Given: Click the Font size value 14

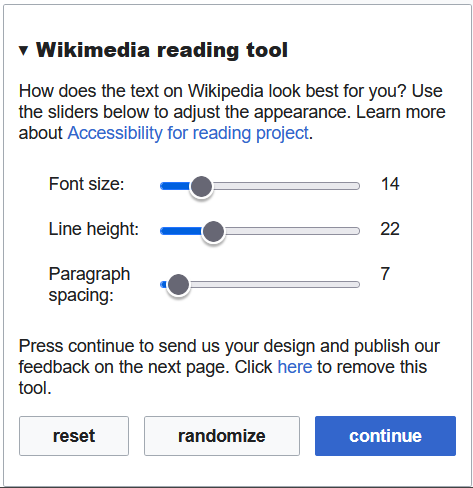Looking at the screenshot, I should coord(390,184).
